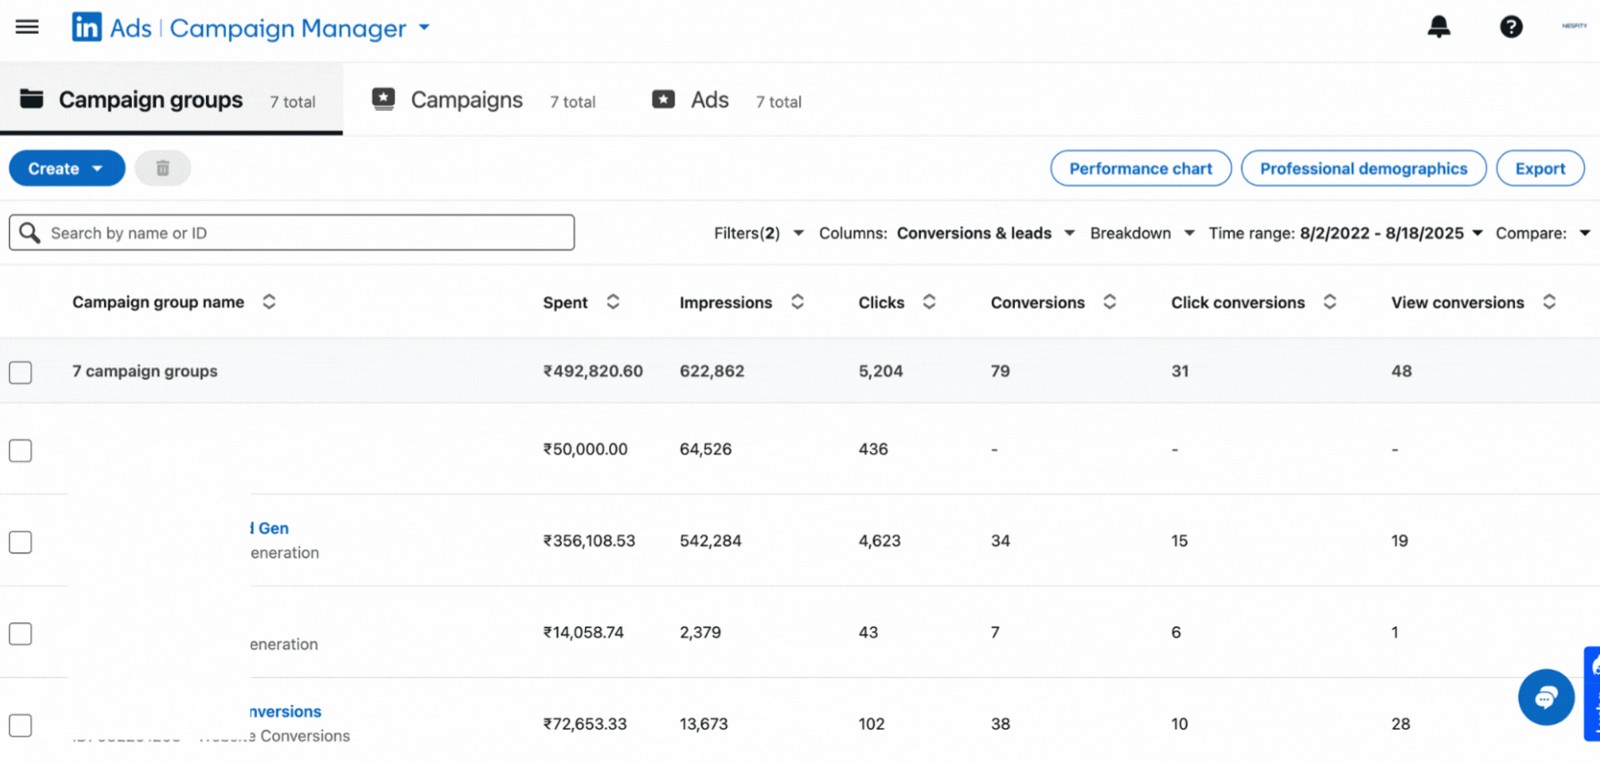
Task: Open the hamburger navigation menu
Action: coord(27,27)
